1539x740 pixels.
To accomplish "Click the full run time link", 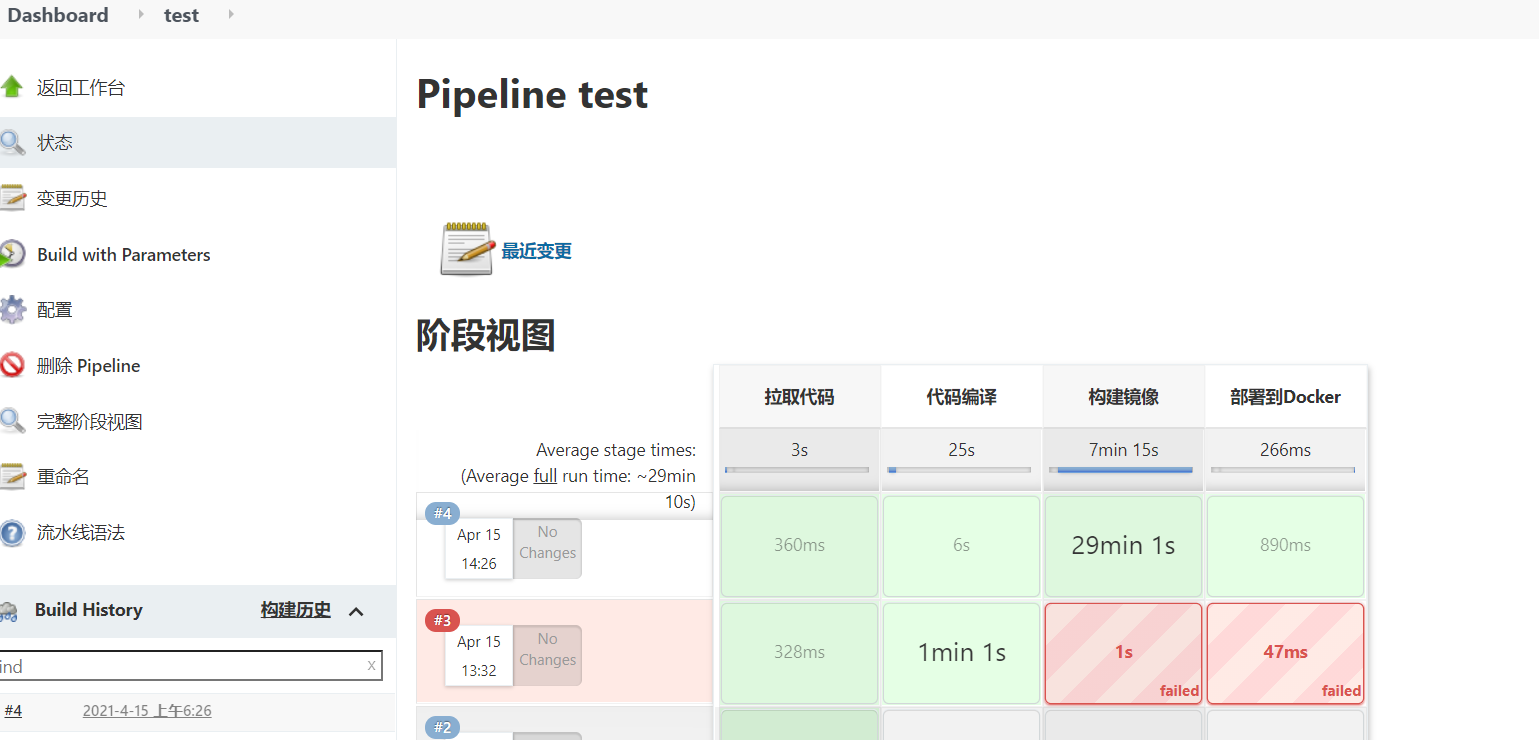I will tap(545, 476).
